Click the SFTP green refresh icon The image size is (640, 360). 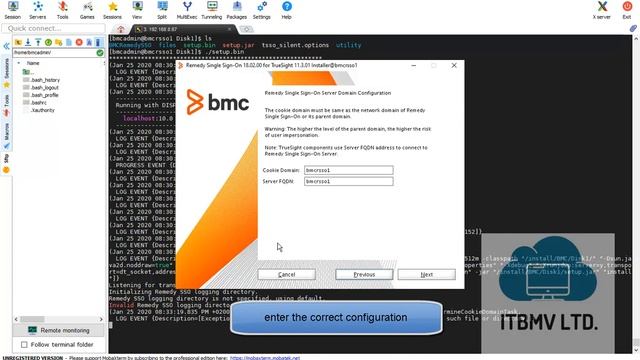coord(48,42)
